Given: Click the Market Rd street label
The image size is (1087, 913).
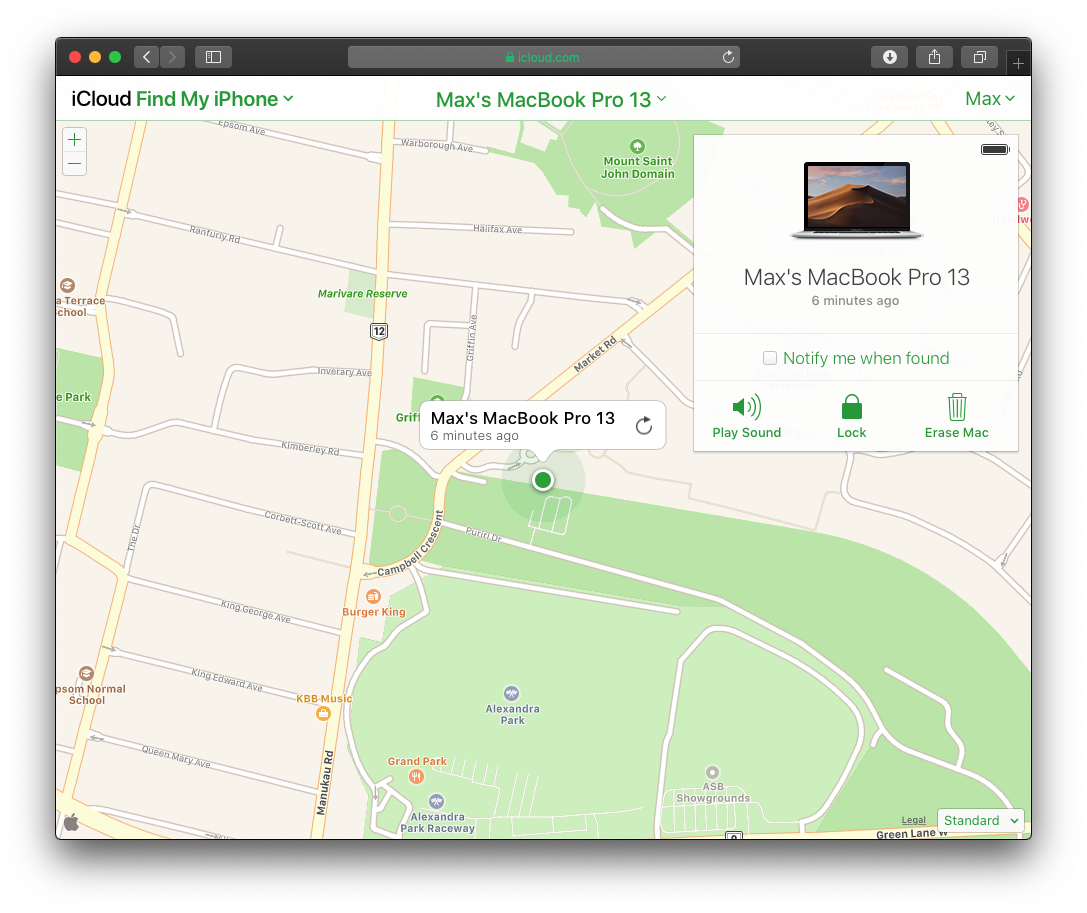Looking at the screenshot, I should (x=595, y=354).
